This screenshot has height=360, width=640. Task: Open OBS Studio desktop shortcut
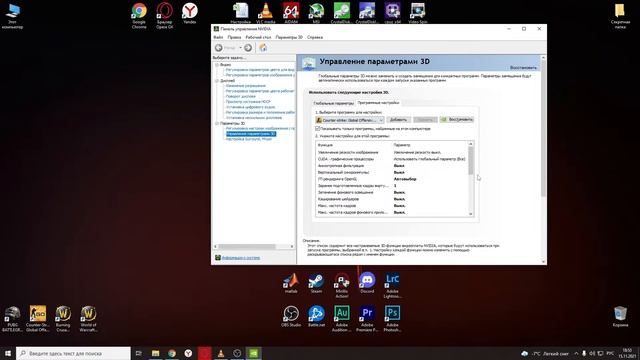pyautogui.click(x=291, y=316)
